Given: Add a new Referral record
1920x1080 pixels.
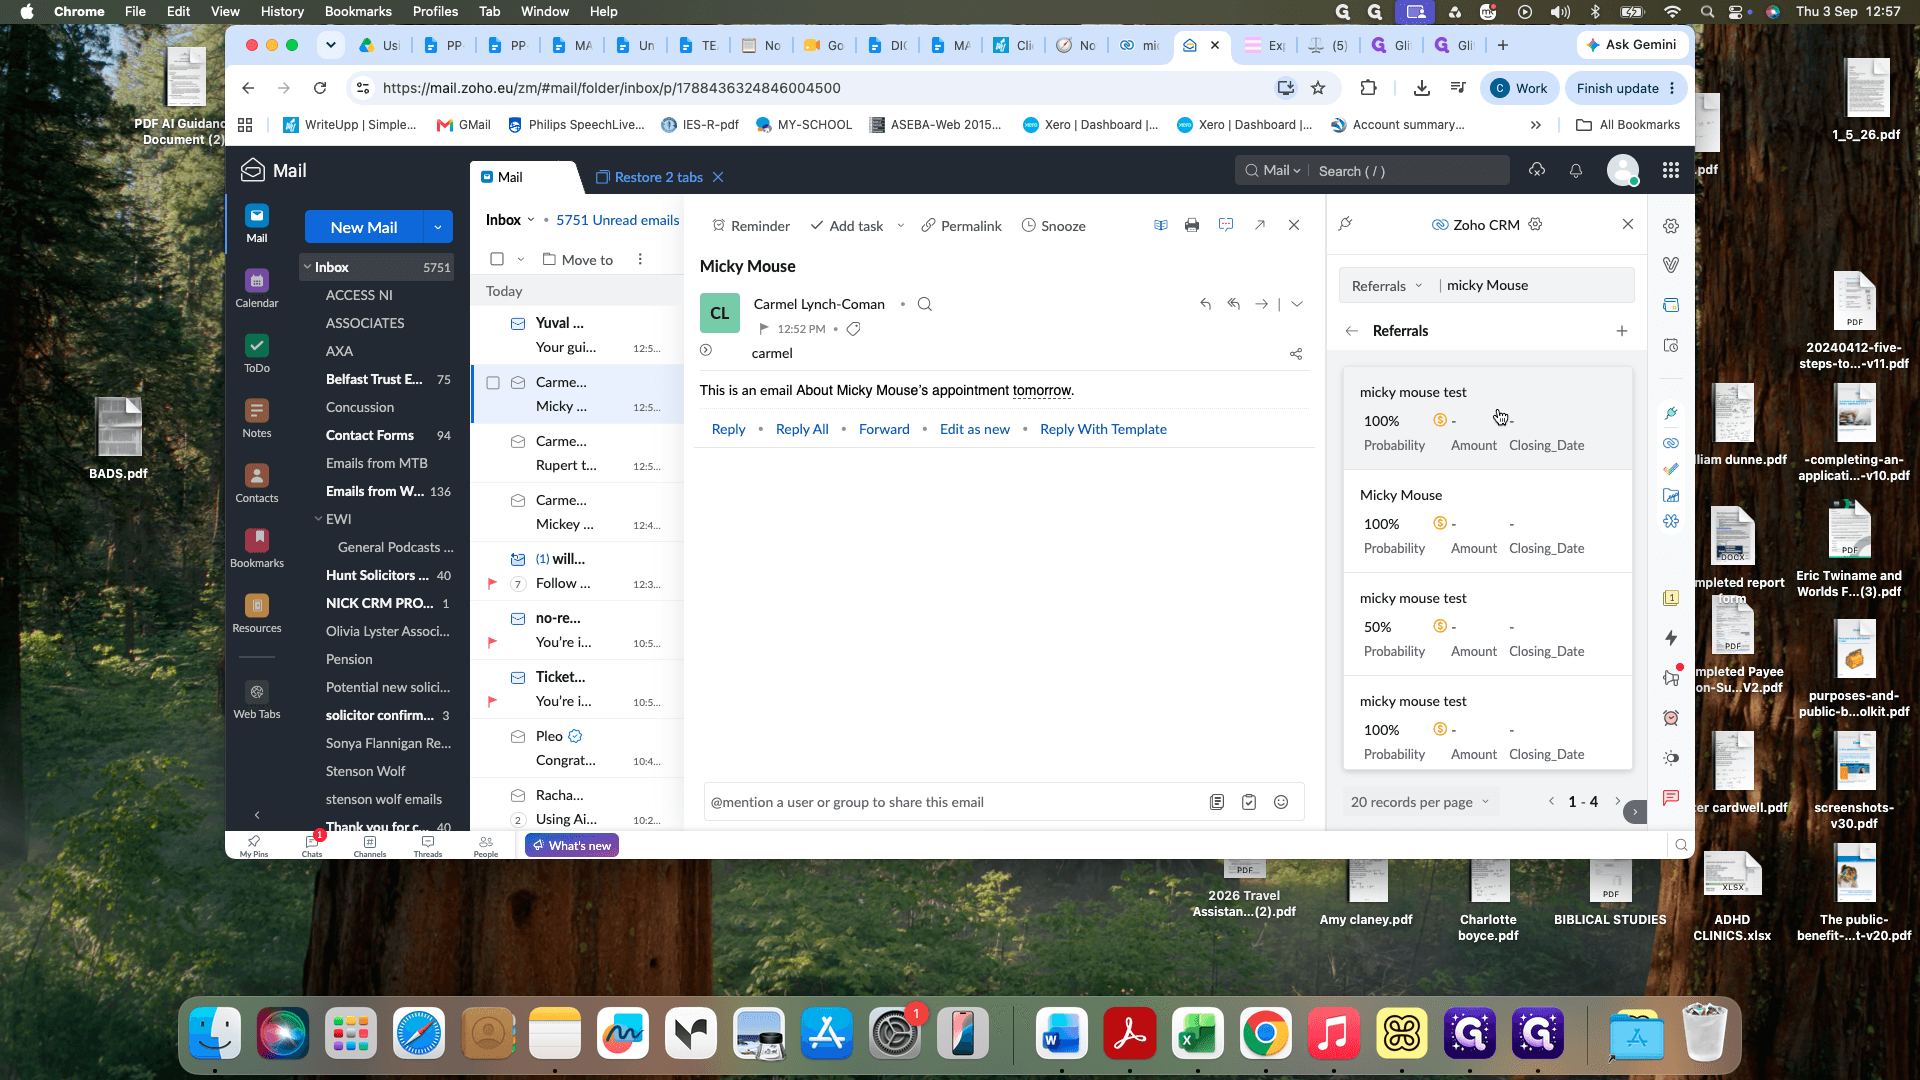Looking at the screenshot, I should tap(1621, 331).
